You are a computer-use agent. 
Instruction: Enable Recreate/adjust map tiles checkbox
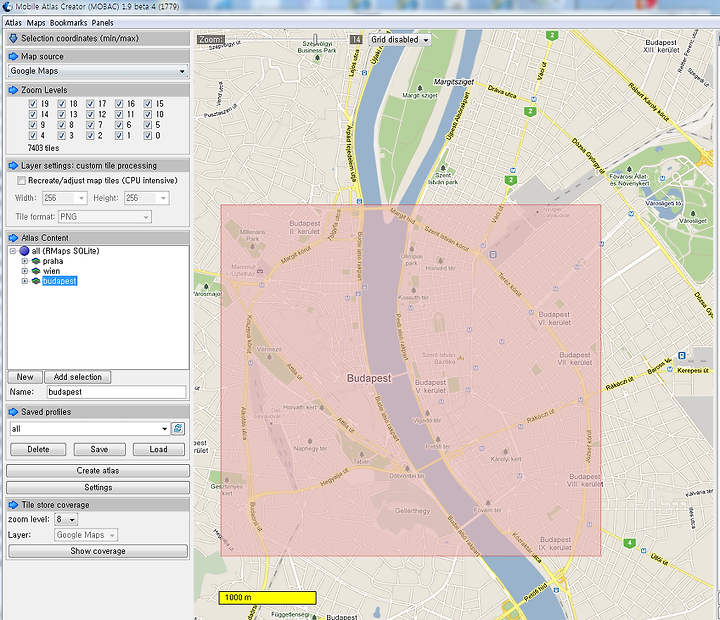(x=21, y=180)
